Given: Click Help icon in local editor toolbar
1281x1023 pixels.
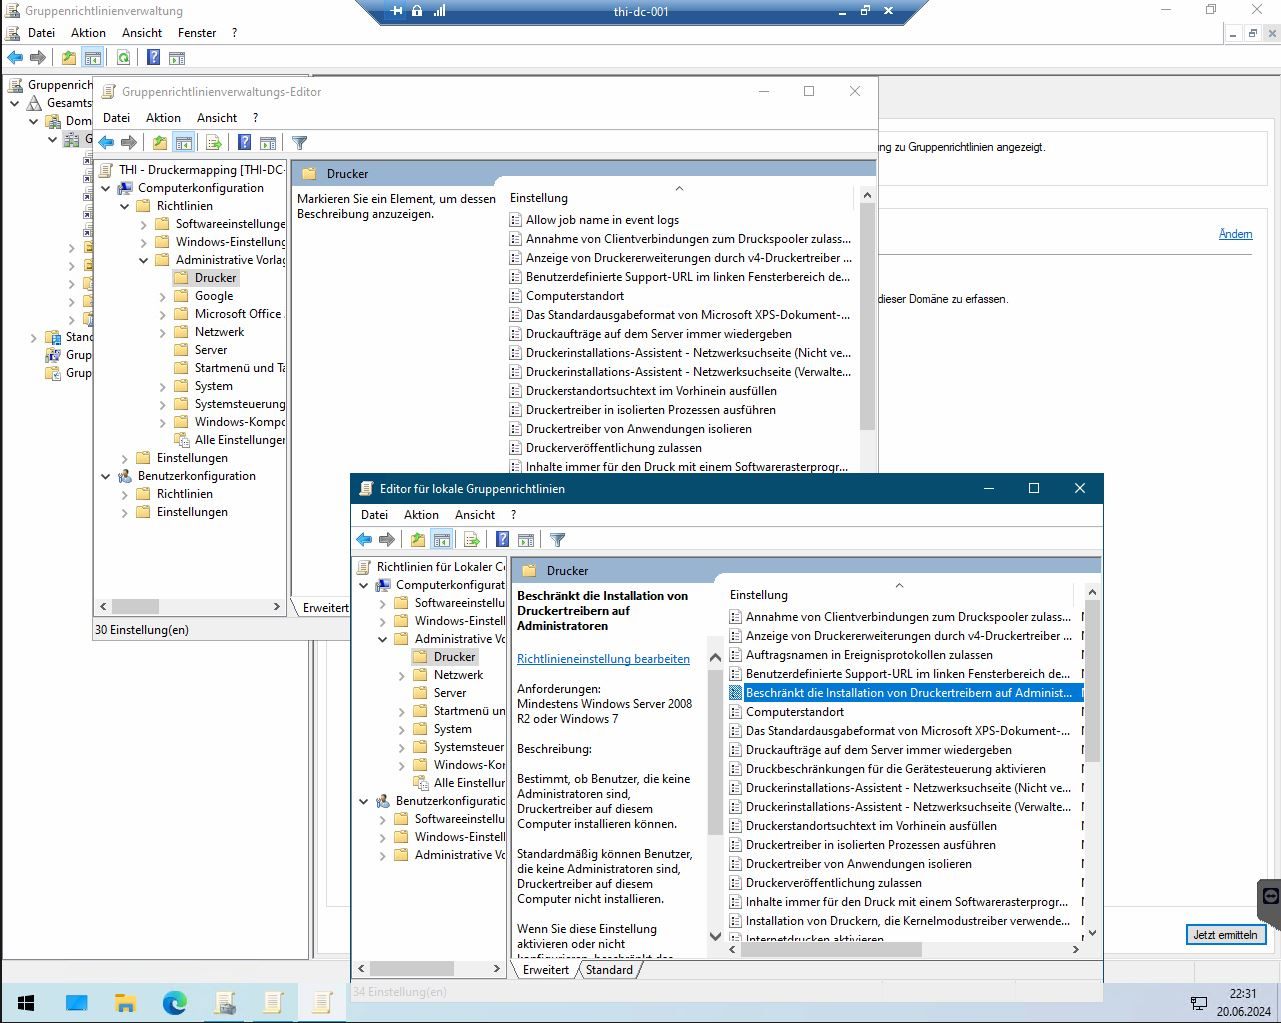Looking at the screenshot, I should coord(502,539).
